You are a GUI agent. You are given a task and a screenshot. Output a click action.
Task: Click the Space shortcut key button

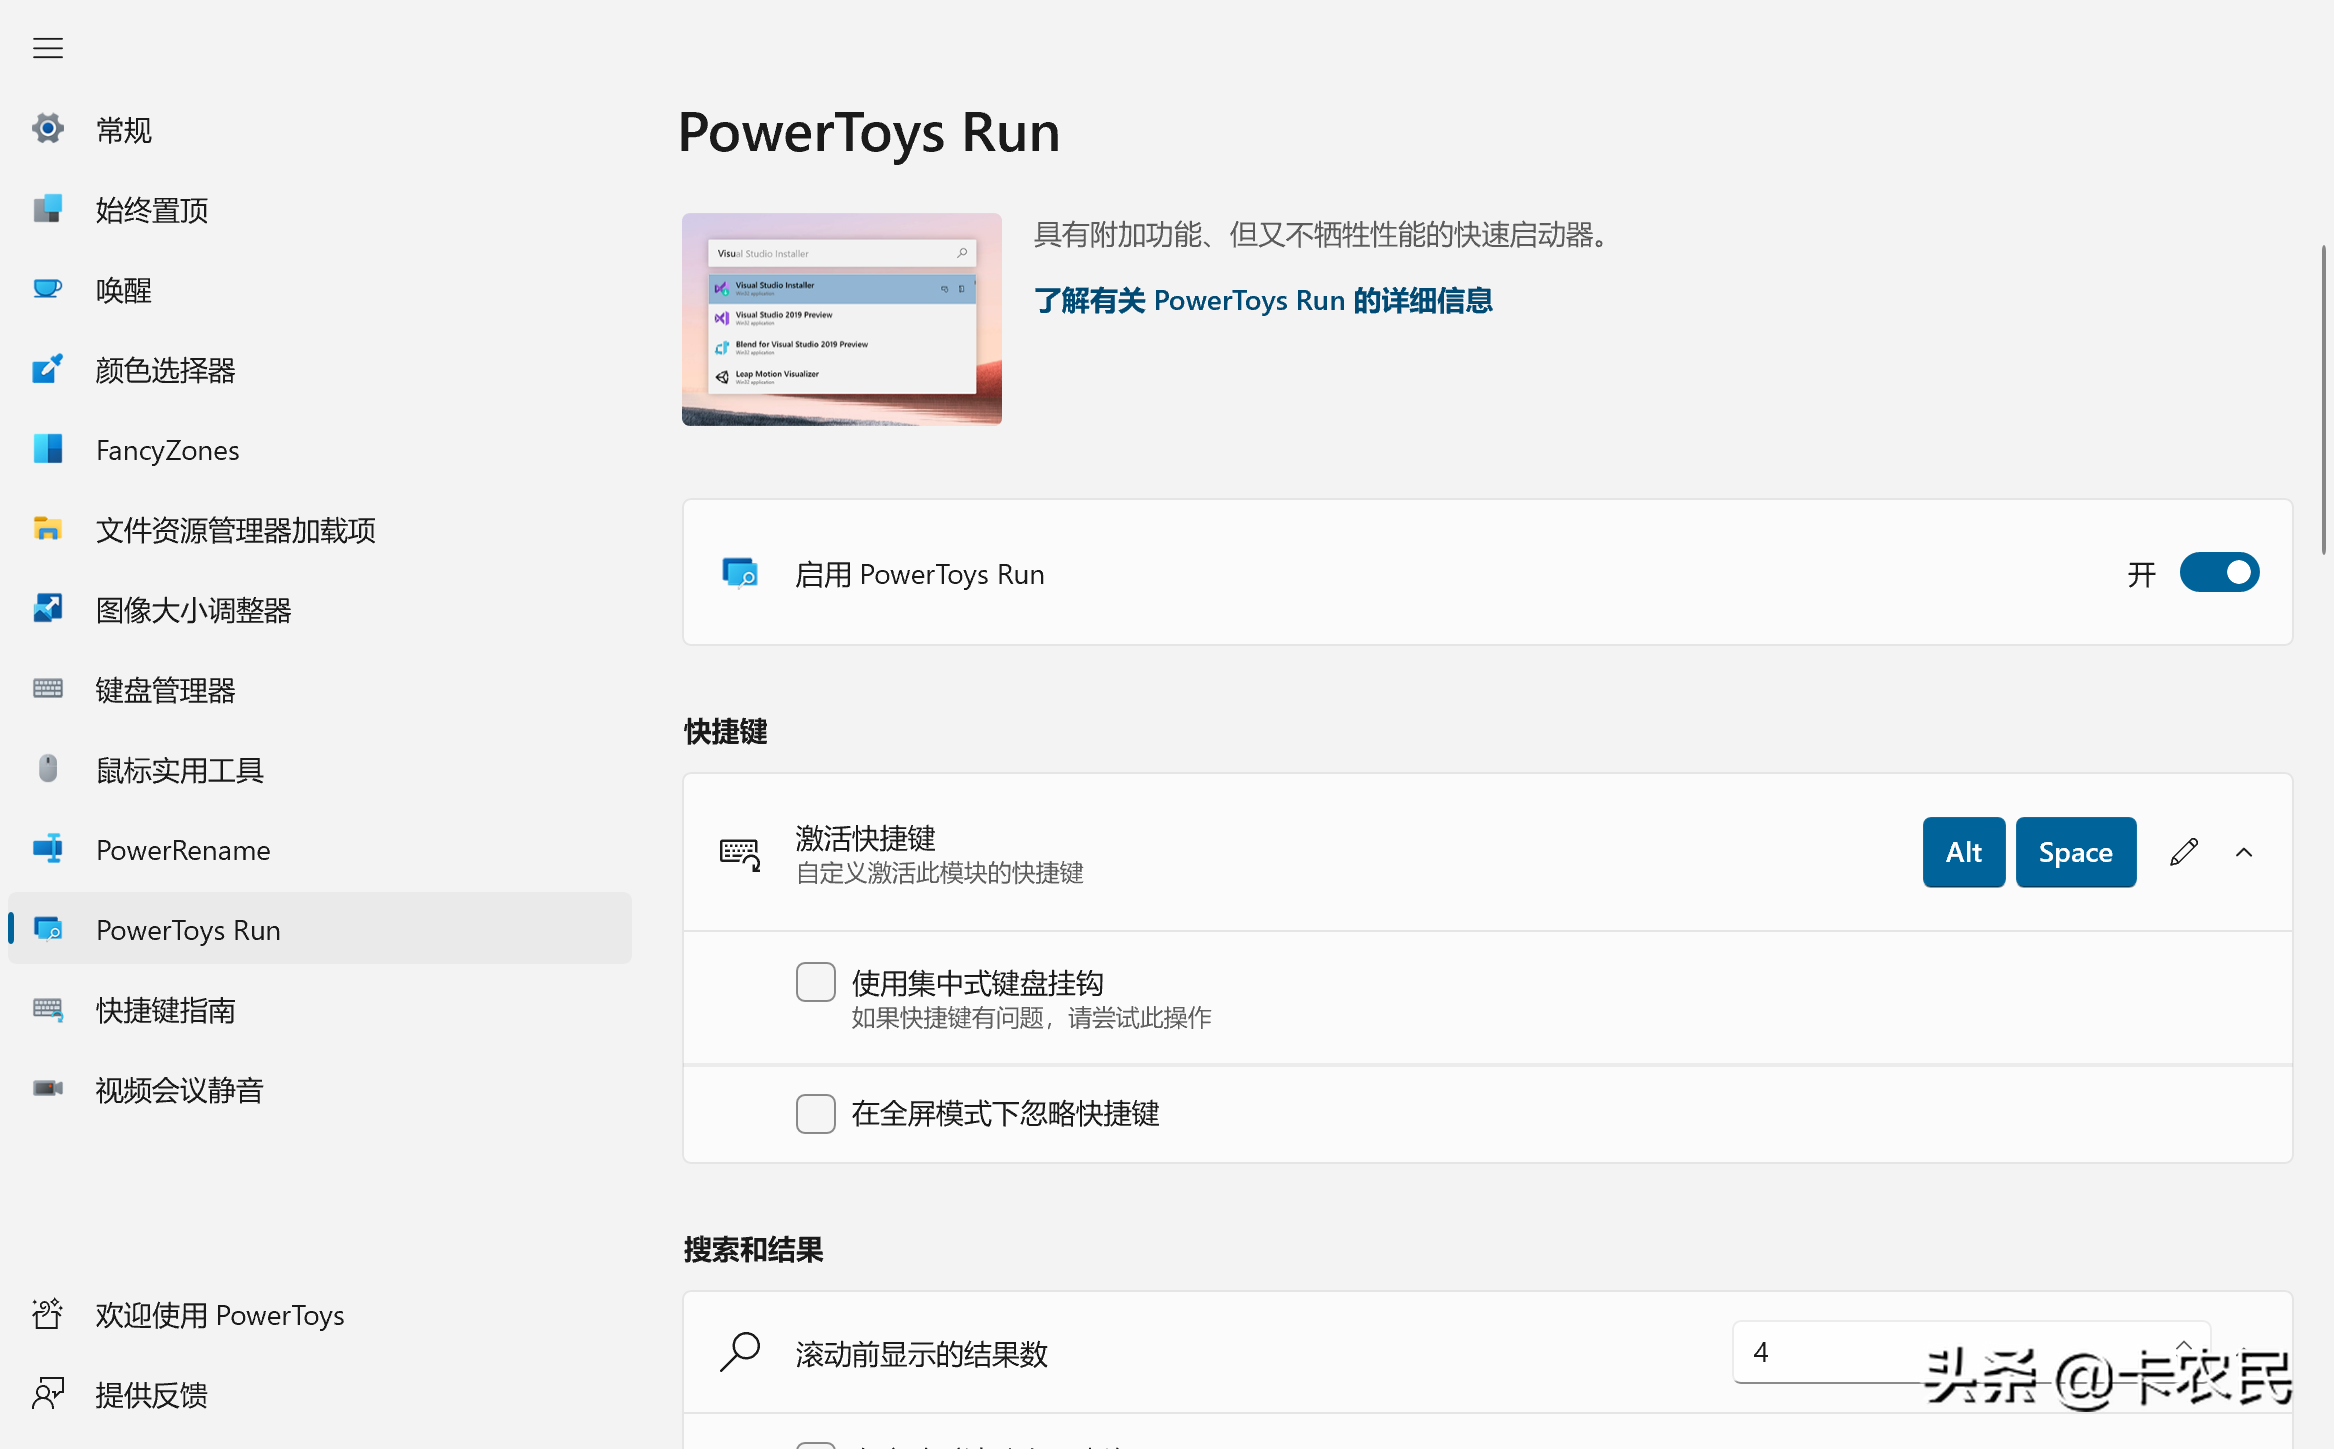pyautogui.click(x=2075, y=852)
